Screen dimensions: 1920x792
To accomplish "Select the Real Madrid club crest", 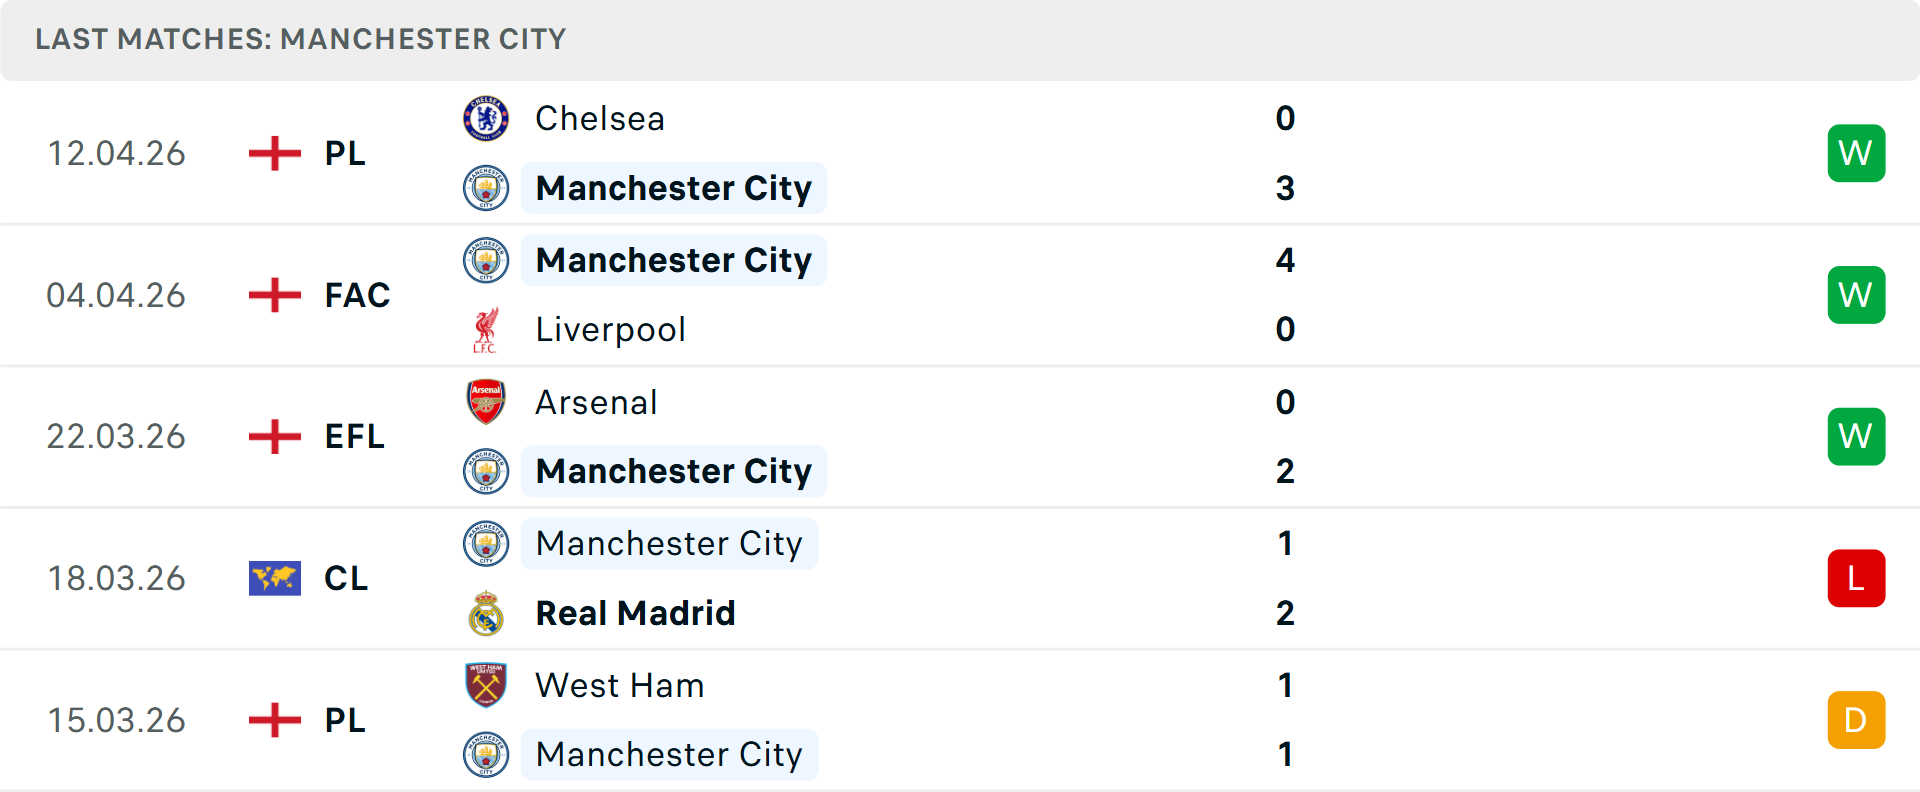I will tap(486, 613).
